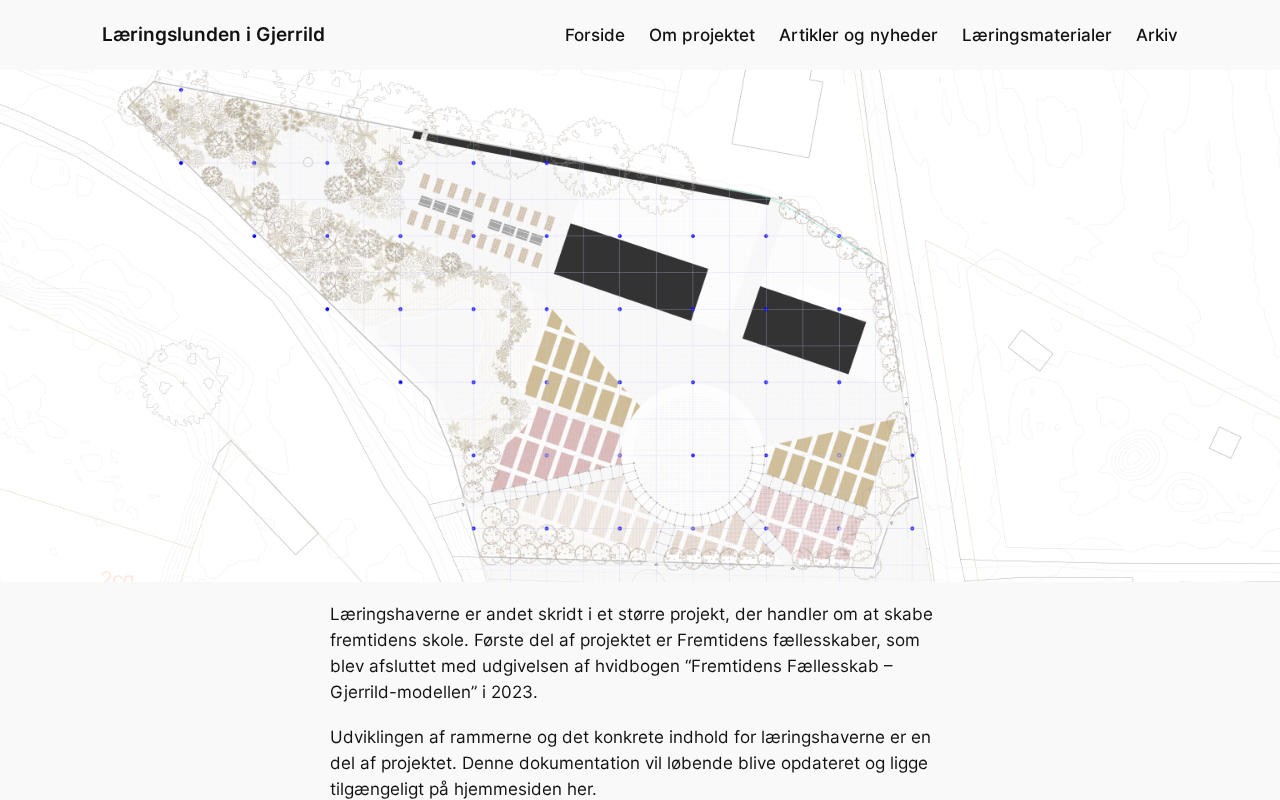Open the Læringslunden i Gjerrild site title
Image resolution: width=1280 pixels, height=800 pixels.
pos(213,35)
